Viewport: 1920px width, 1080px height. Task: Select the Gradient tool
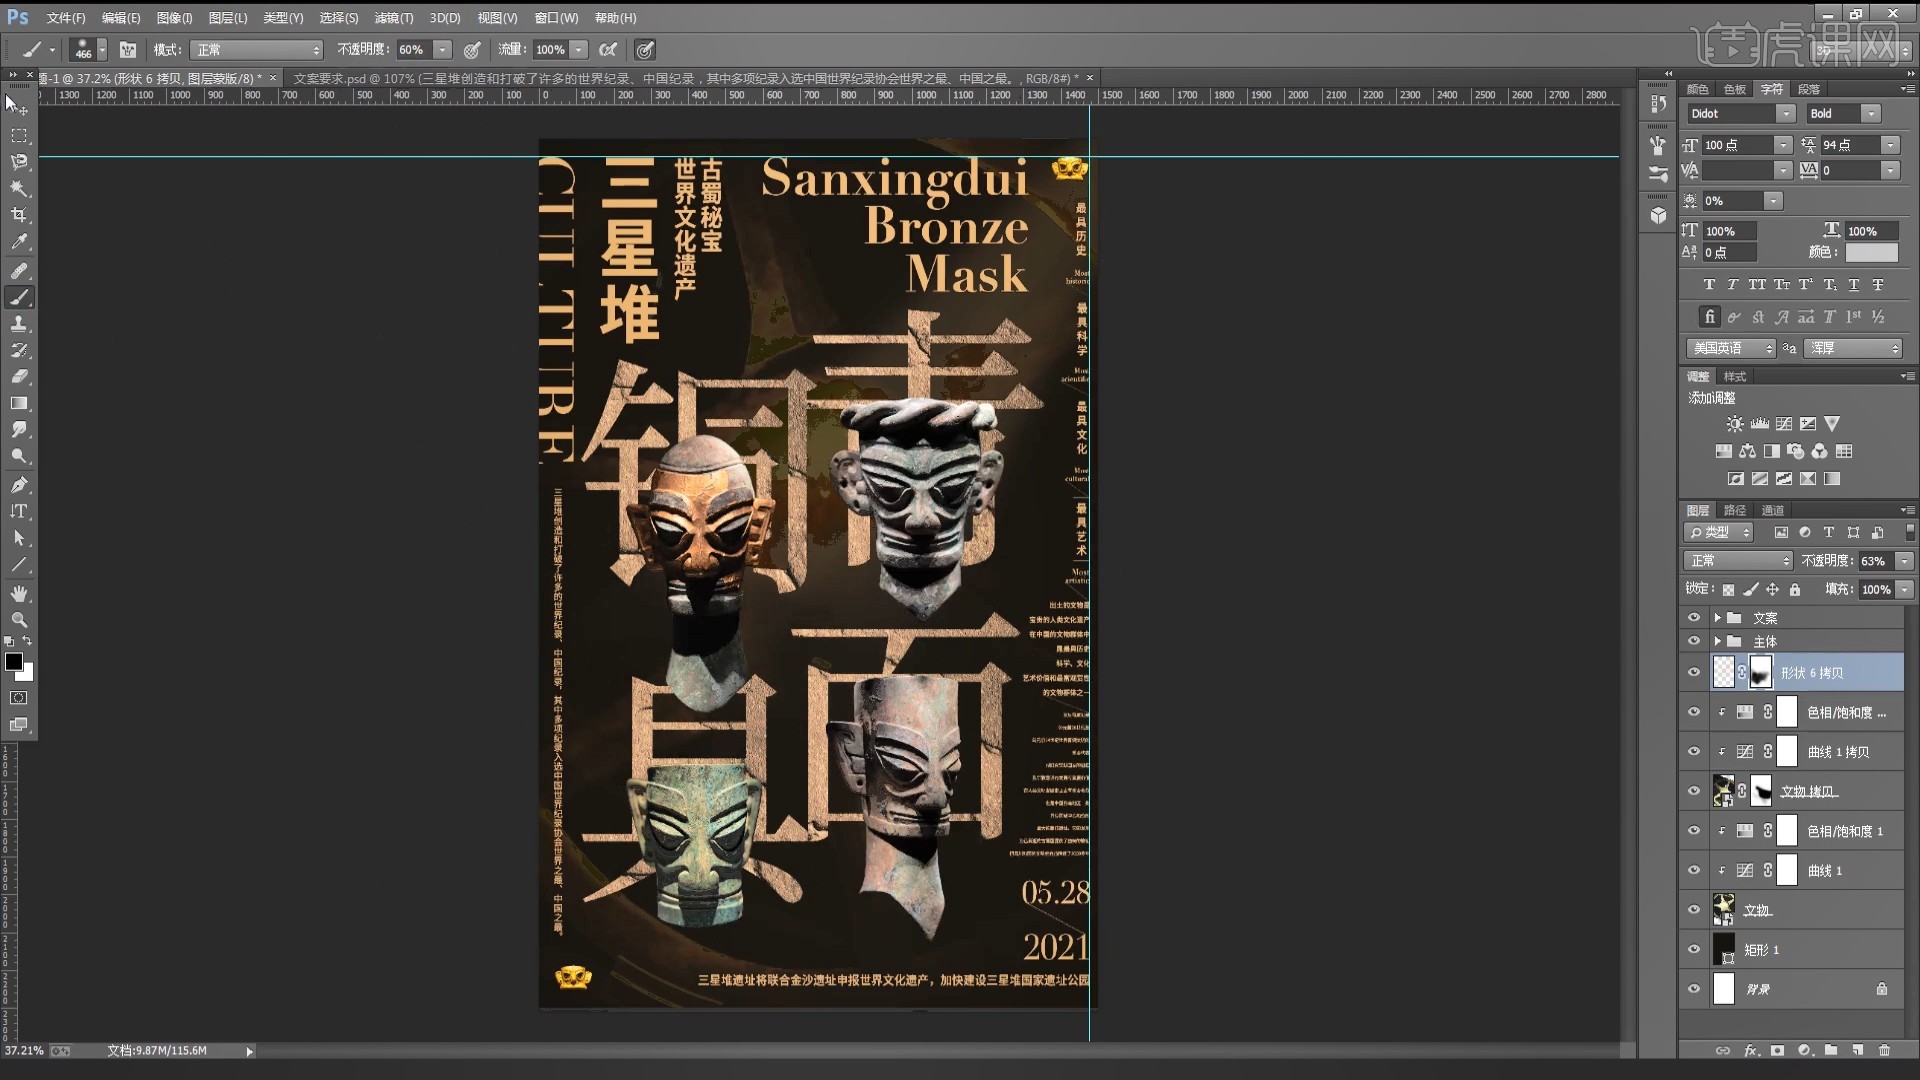(x=18, y=403)
